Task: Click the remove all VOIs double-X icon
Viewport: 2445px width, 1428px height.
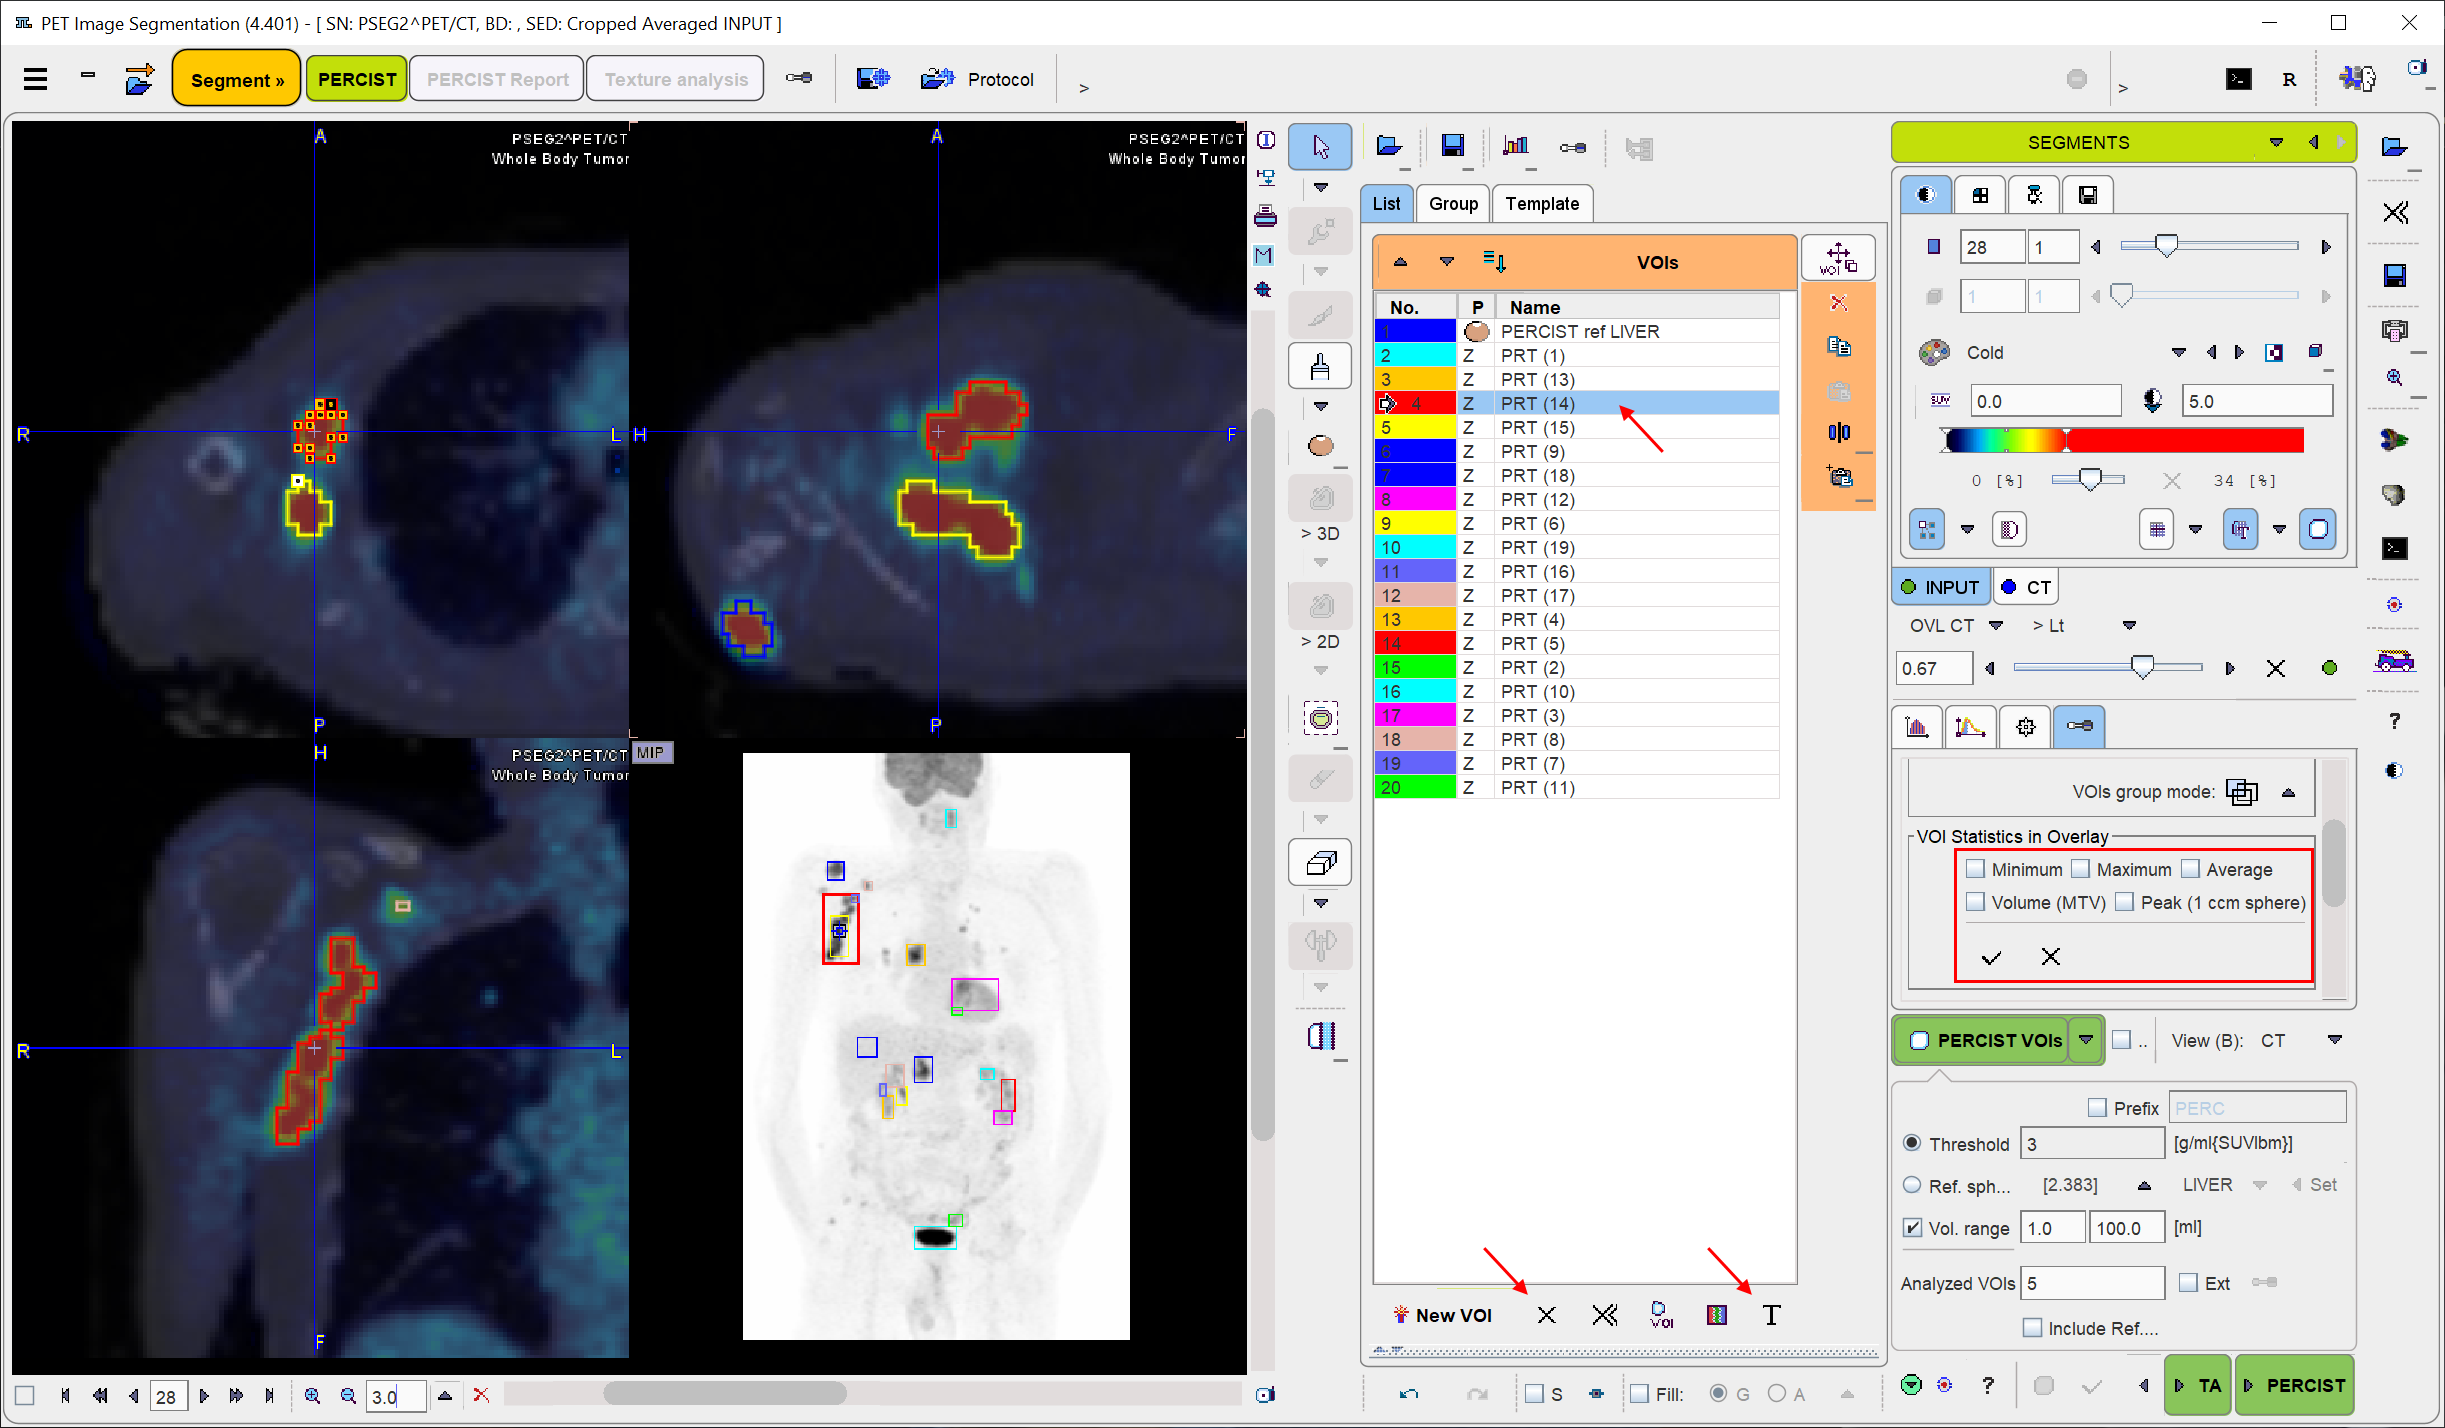Action: pos(1604,1315)
